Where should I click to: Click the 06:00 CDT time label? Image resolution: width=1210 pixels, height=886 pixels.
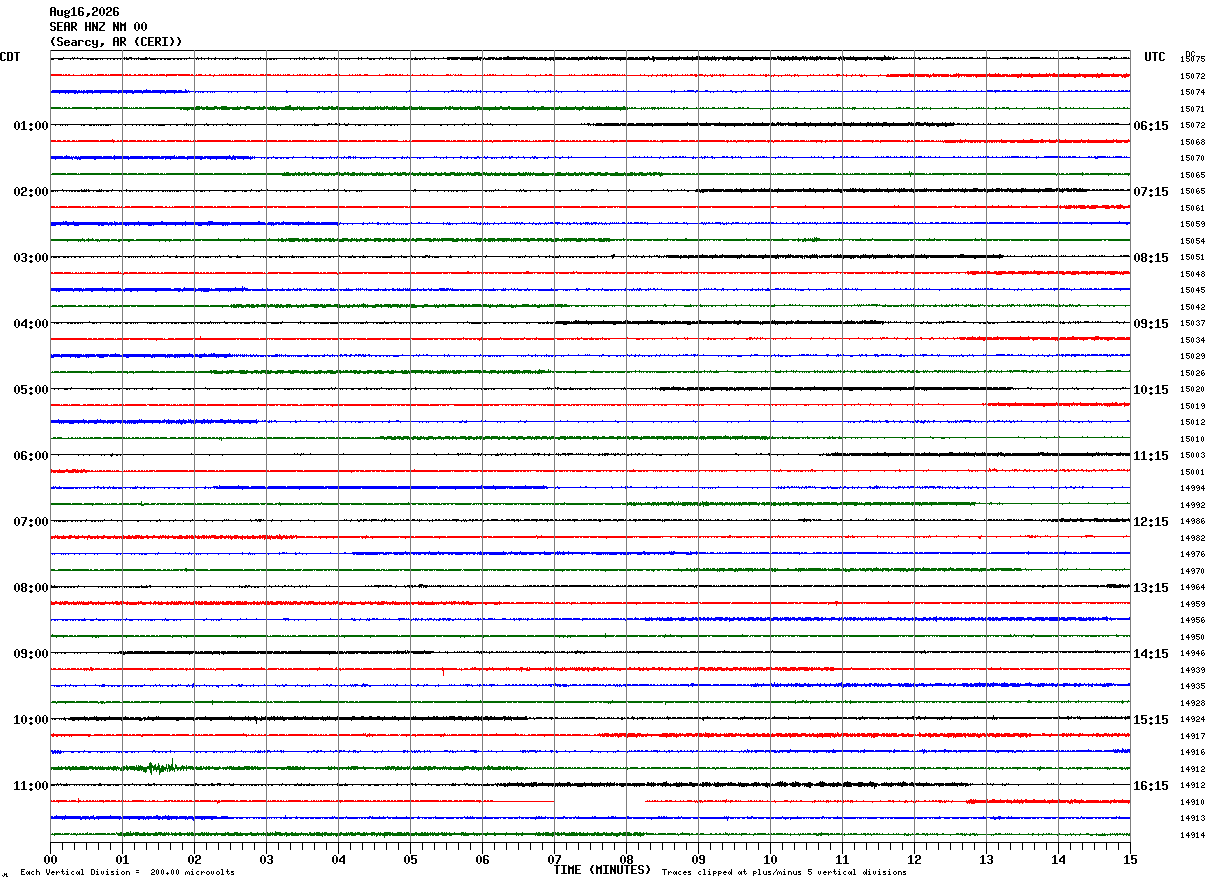coord(31,456)
